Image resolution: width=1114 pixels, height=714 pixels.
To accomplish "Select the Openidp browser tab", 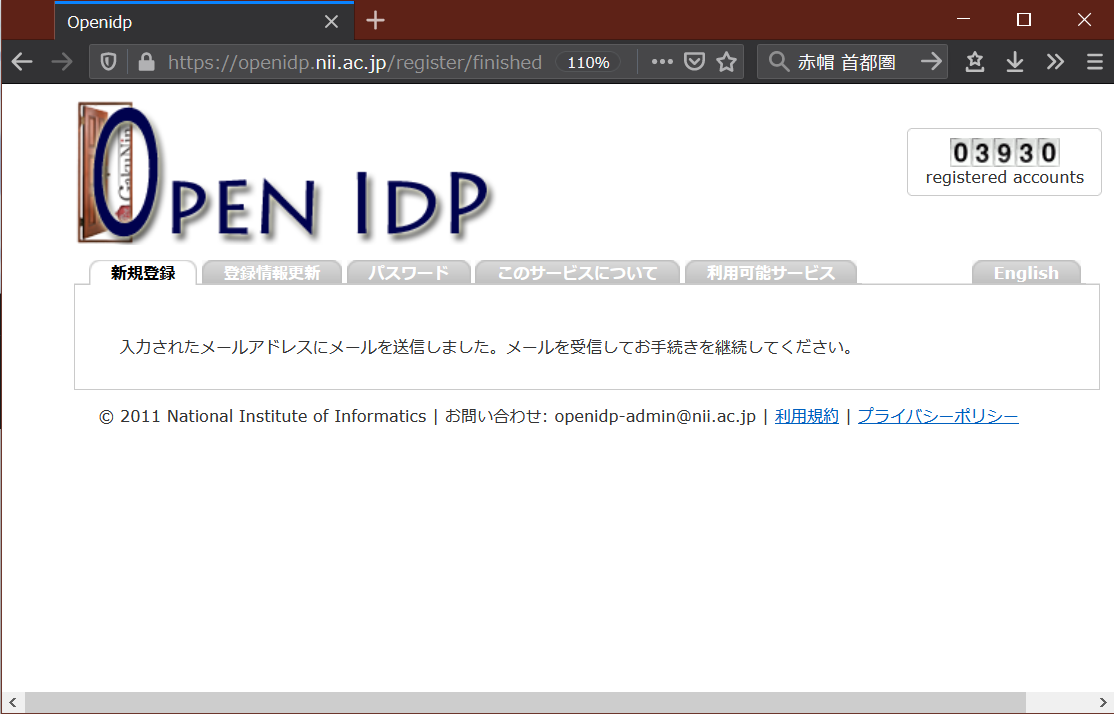I will [204, 21].
